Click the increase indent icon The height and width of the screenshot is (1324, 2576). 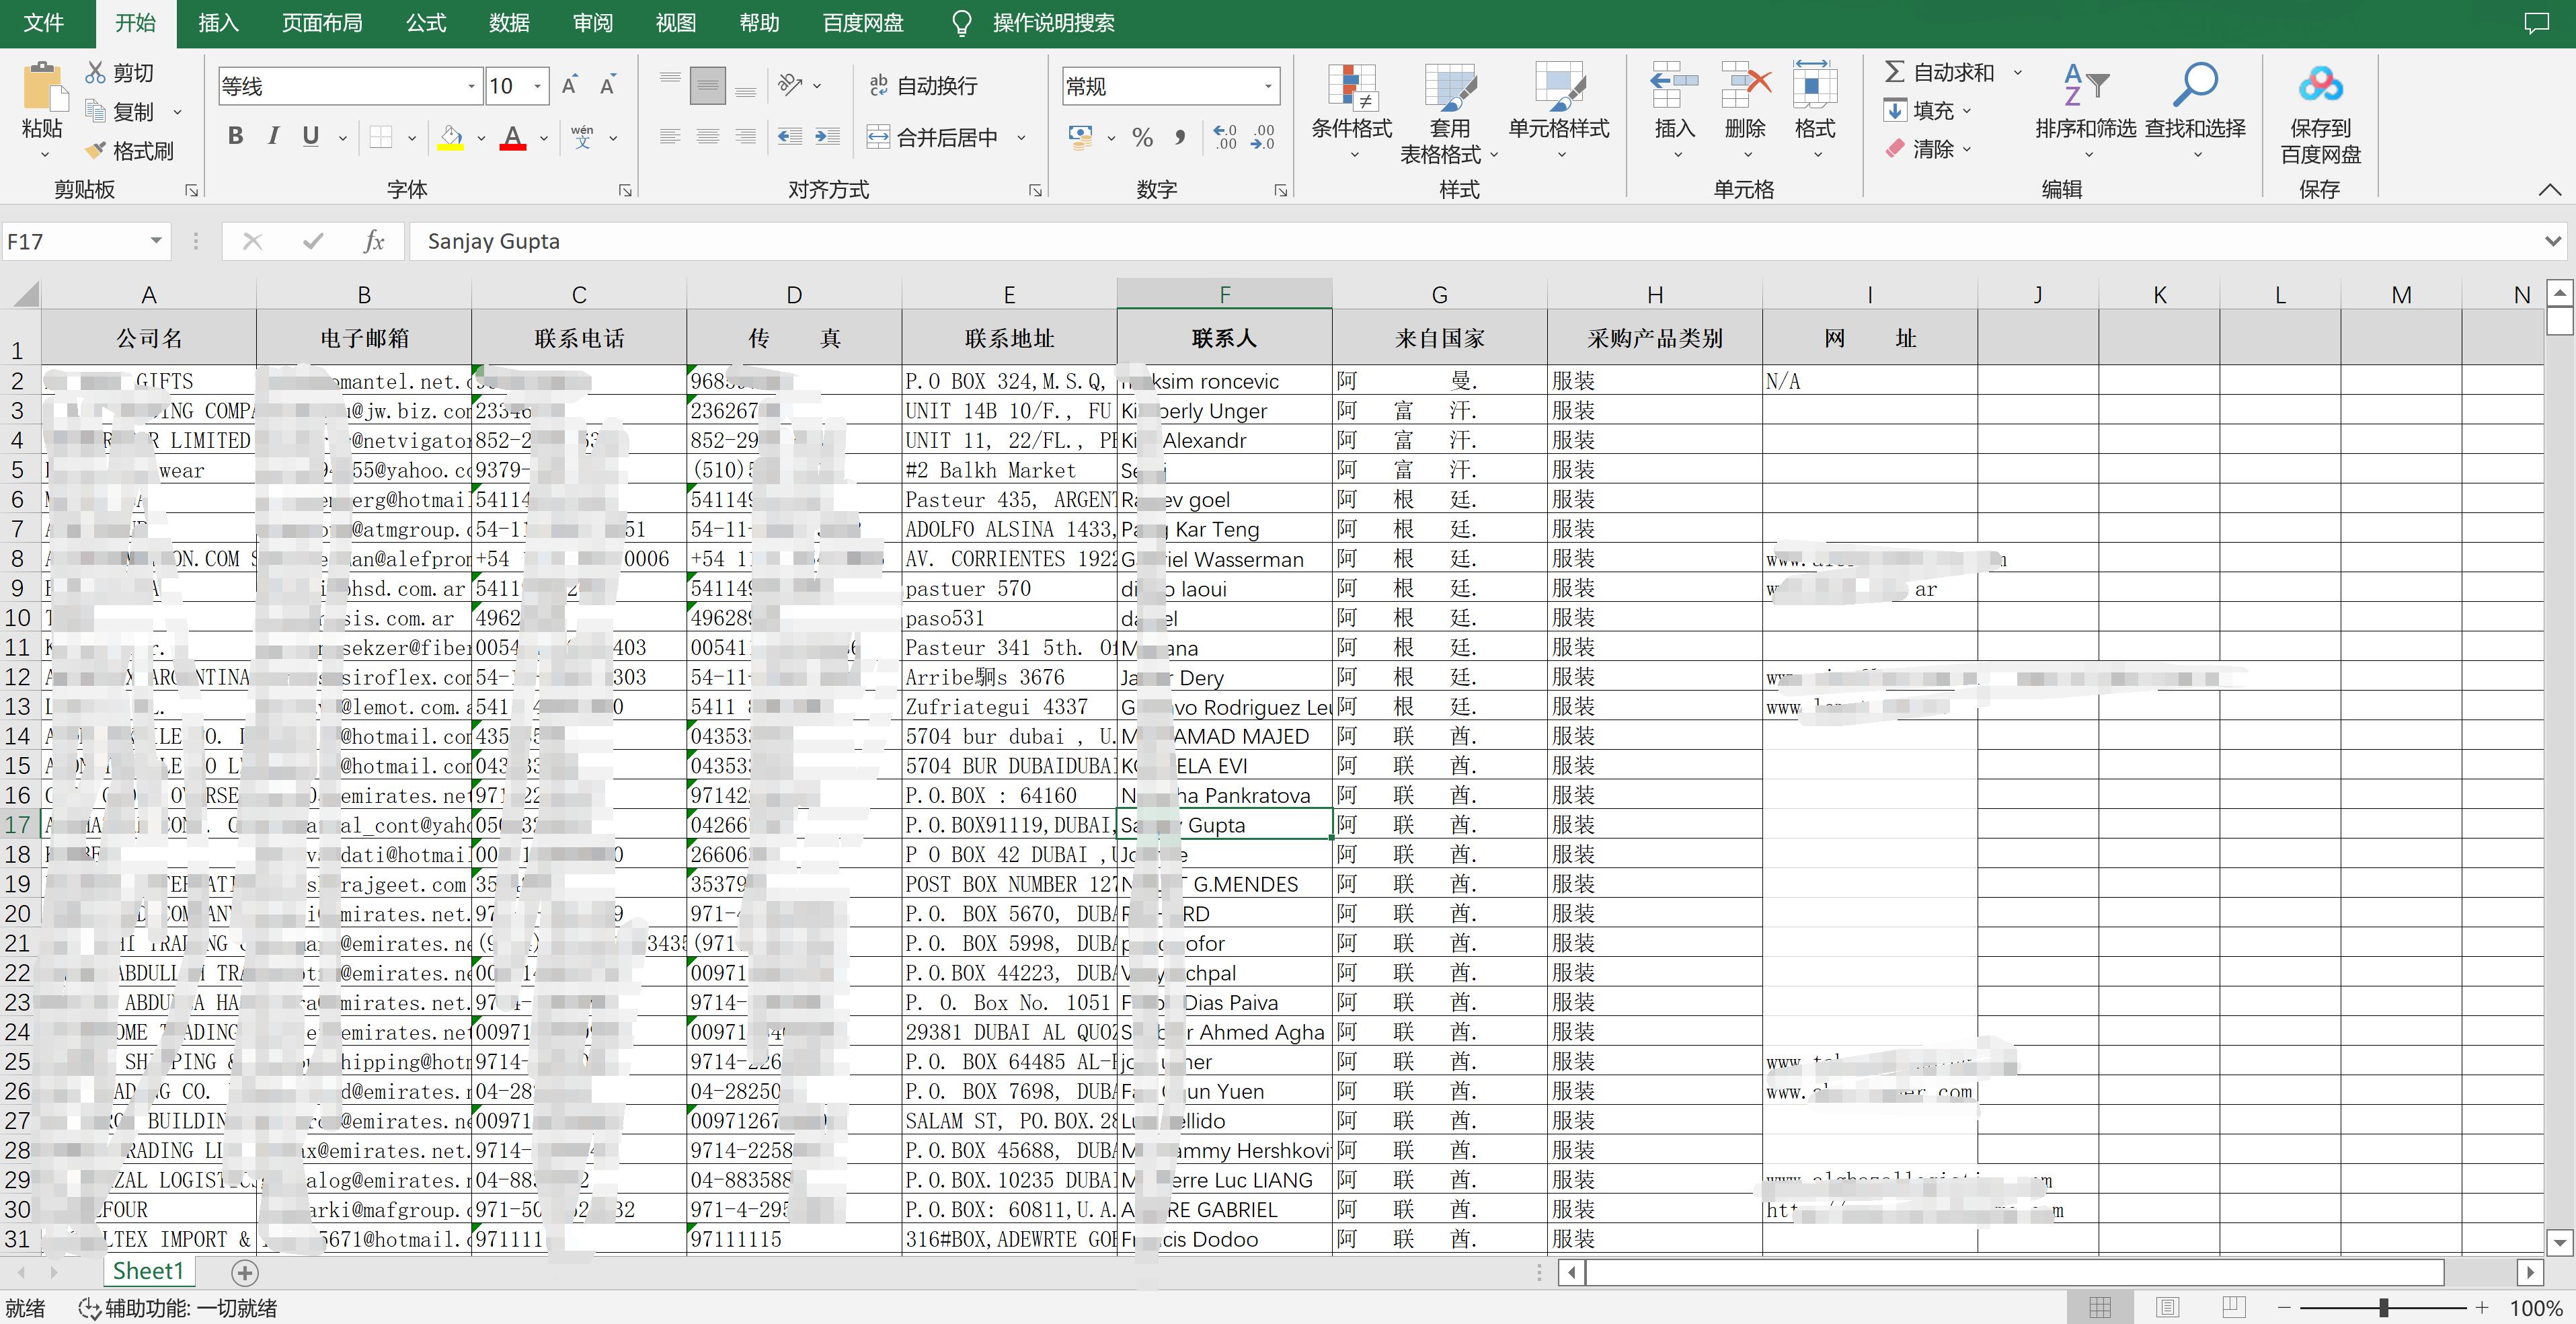pos(827,137)
